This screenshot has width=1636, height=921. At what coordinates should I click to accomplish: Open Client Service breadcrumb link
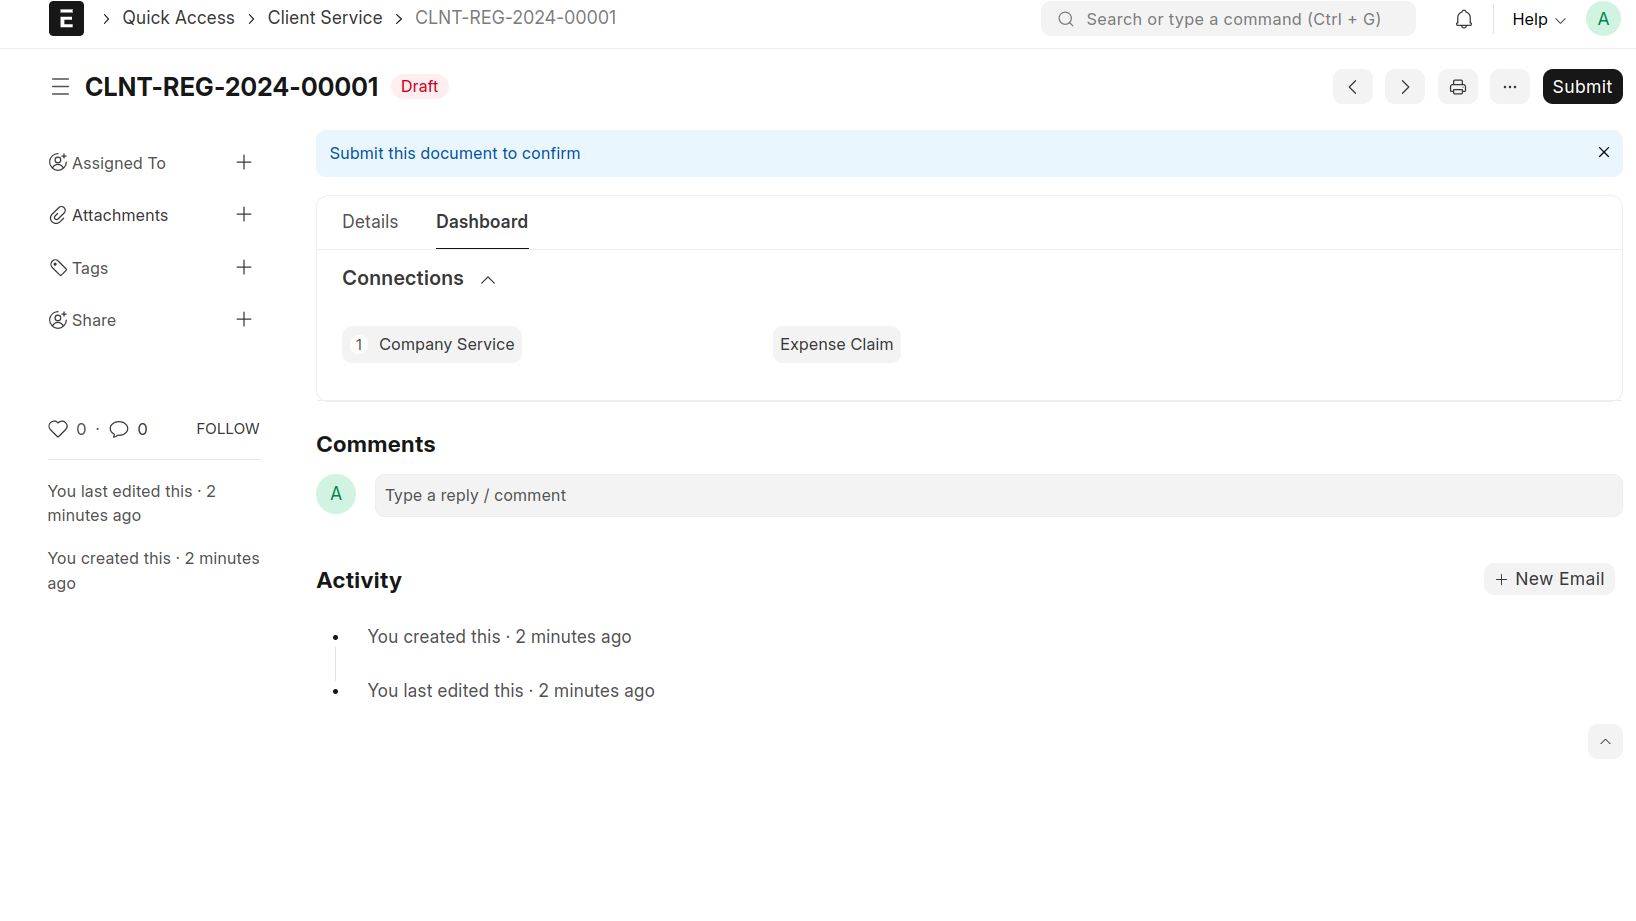tap(325, 18)
